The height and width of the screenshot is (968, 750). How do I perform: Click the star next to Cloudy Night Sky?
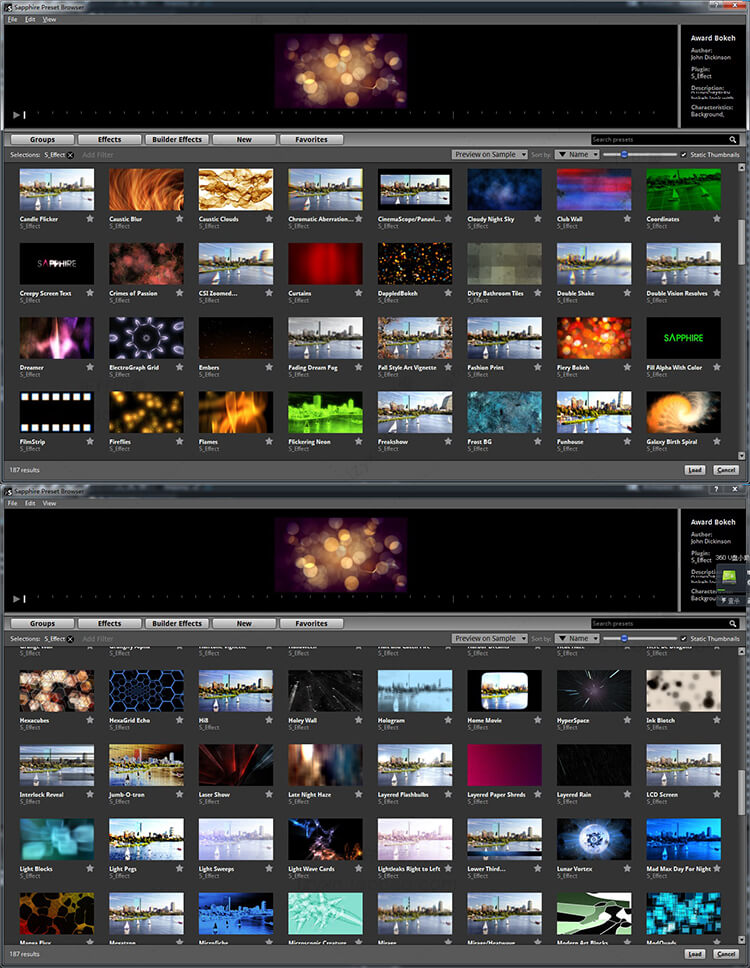[538, 219]
